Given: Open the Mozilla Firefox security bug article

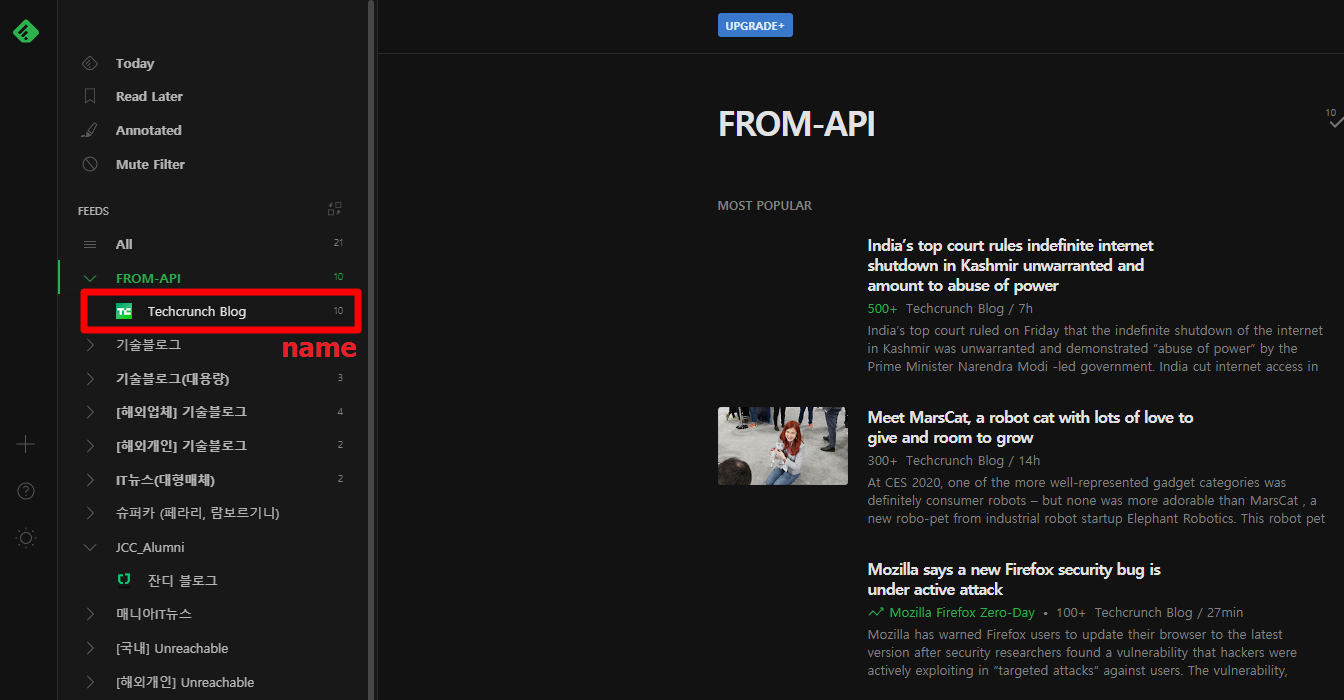Looking at the screenshot, I should coord(1014,579).
